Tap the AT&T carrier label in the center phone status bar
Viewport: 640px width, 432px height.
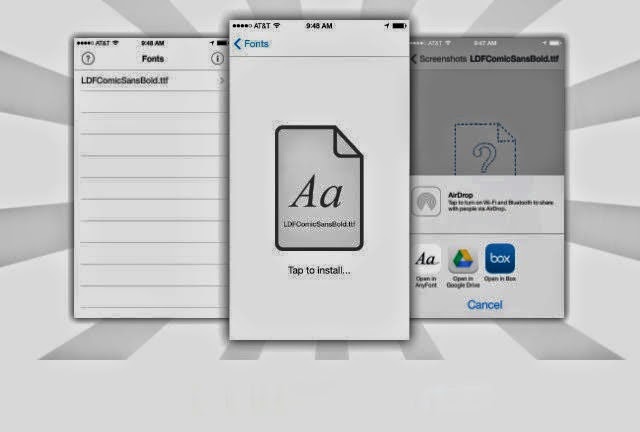coord(262,26)
